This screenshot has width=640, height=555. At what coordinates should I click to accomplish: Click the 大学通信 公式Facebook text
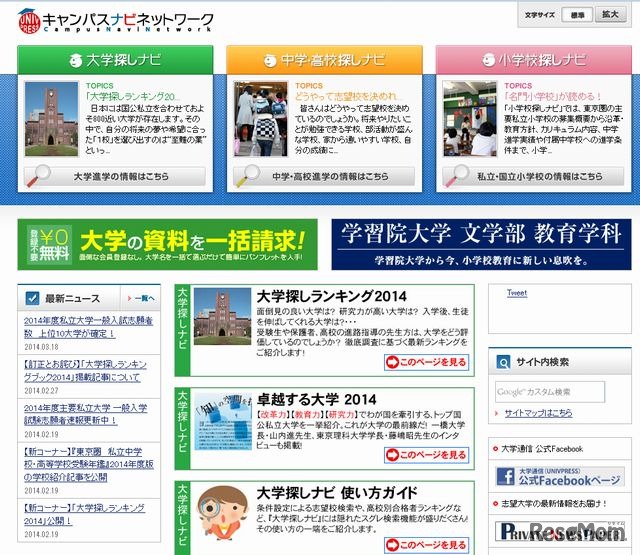[542, 449]
